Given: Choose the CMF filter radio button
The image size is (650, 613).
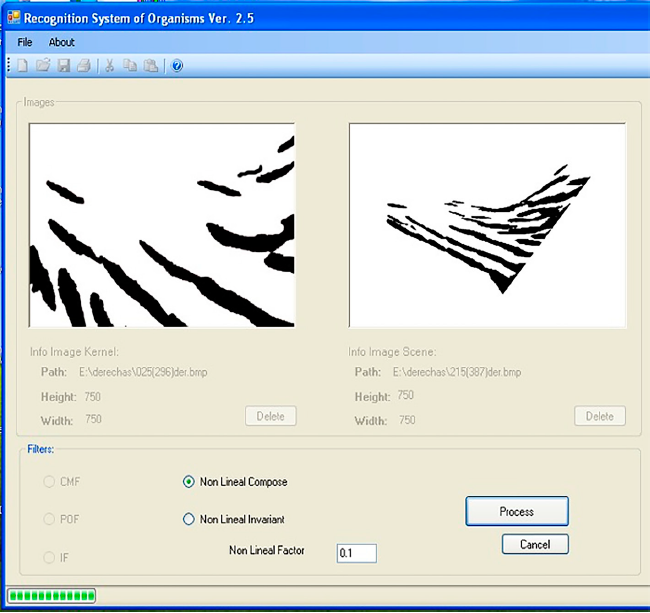Looking at the screenshot, I should [x=47, y=482].
